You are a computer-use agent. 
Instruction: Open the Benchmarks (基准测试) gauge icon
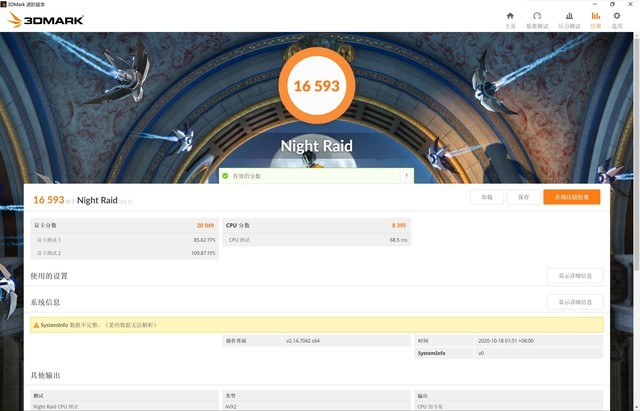tap(537, 16)
